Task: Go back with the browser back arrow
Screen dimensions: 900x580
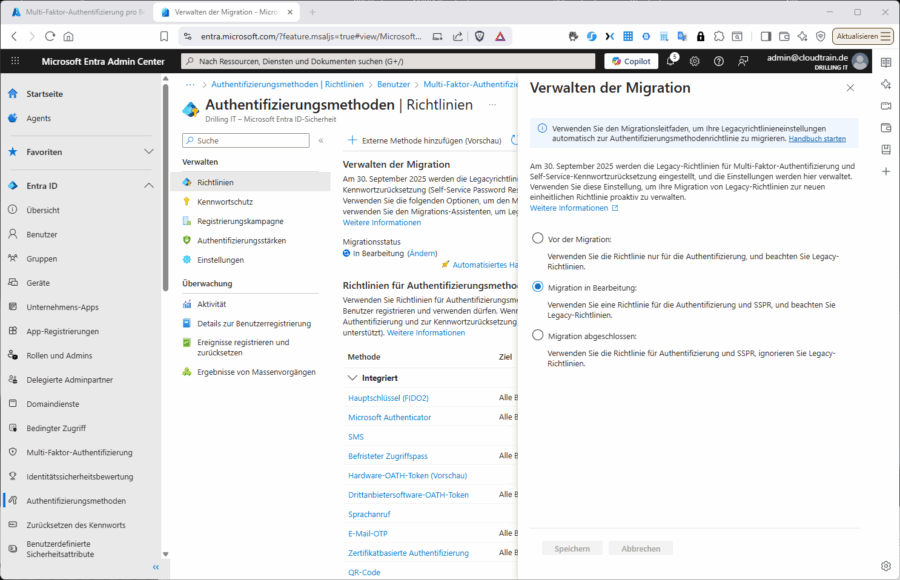Action: [14, 36]
